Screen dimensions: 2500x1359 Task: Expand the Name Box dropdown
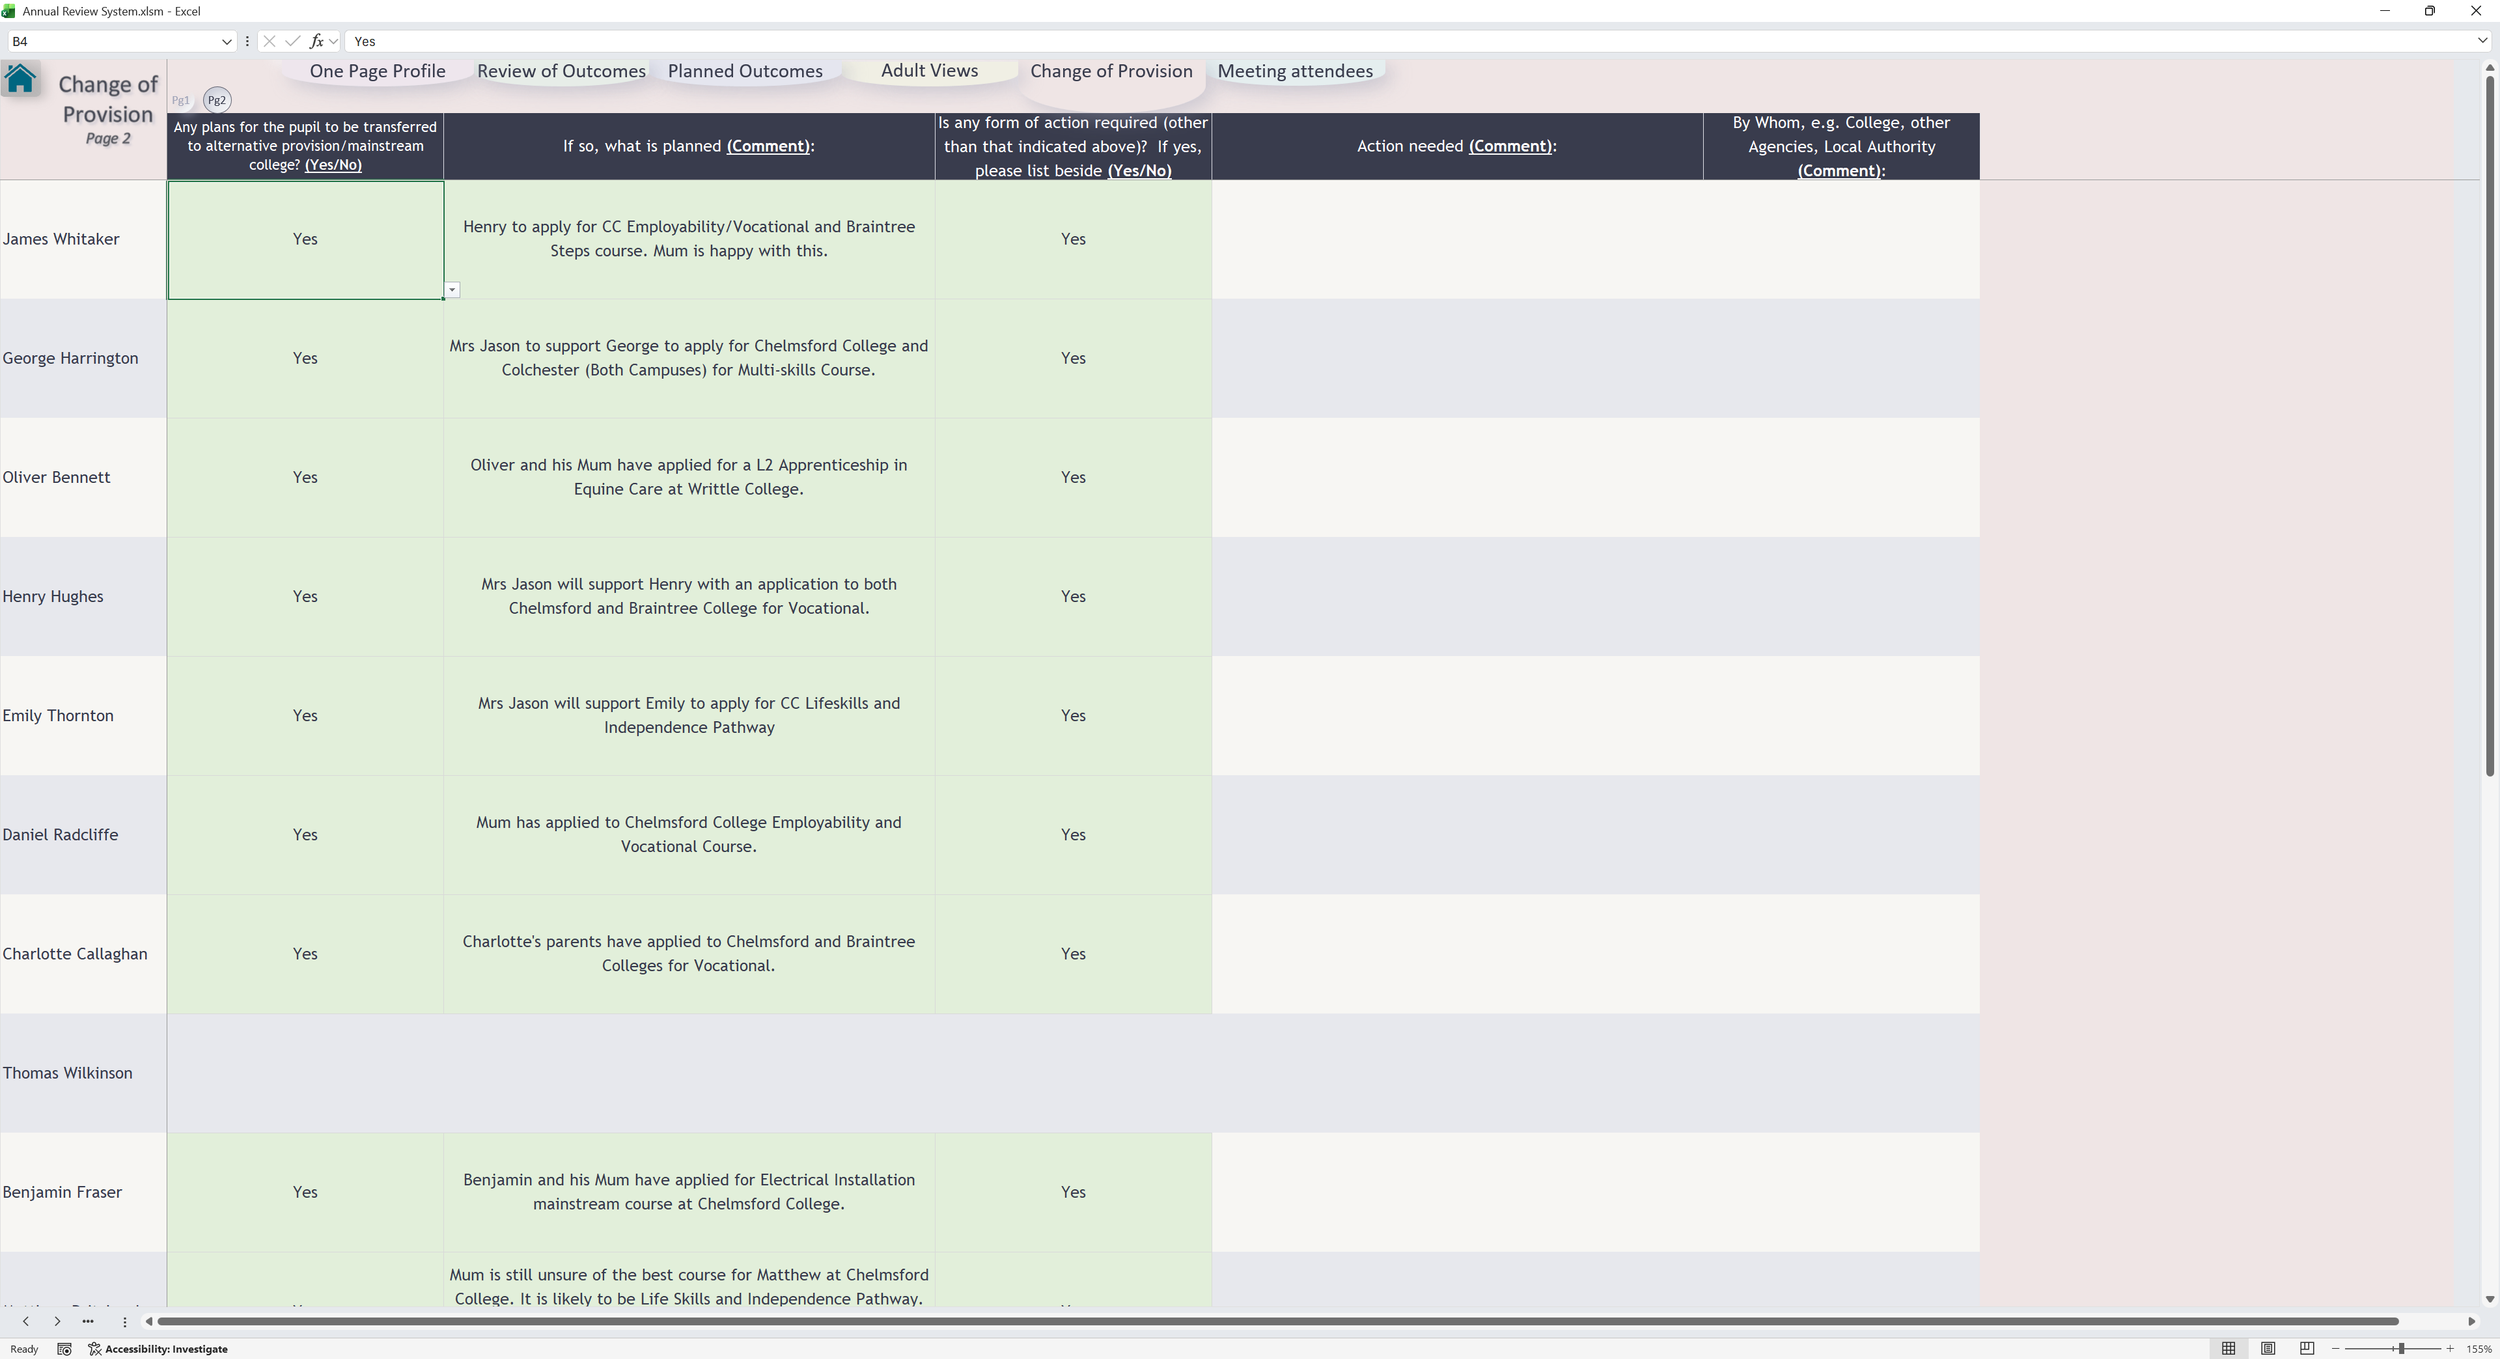point(226,41)
